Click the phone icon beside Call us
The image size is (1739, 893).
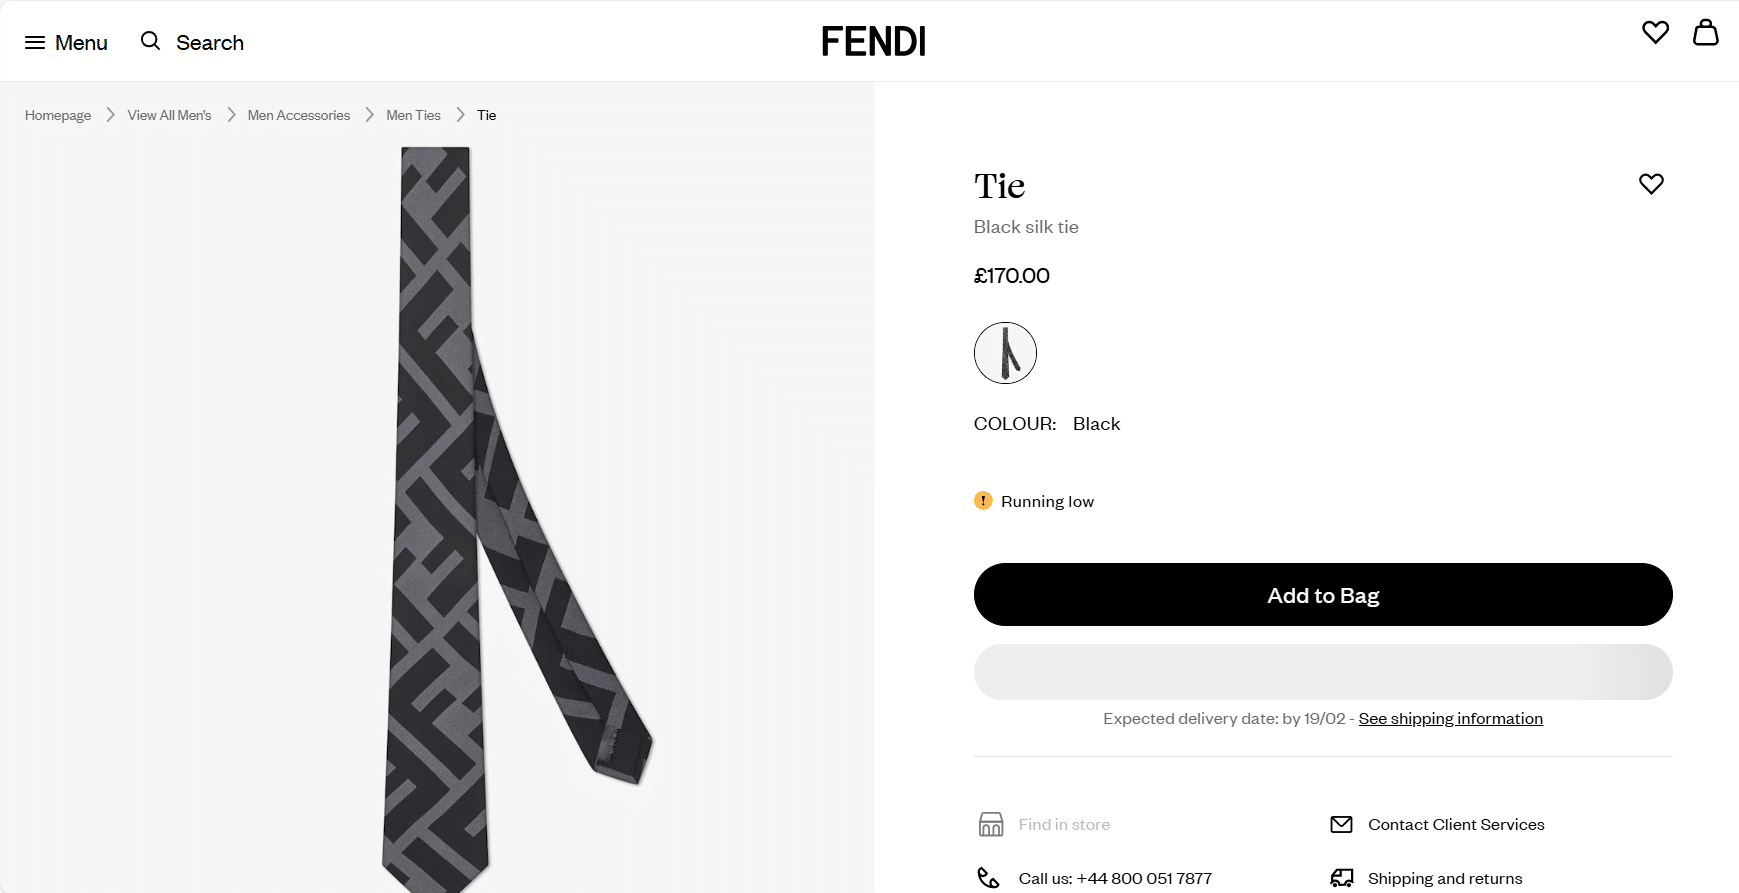pyautogui.click(x=988, y=878)
